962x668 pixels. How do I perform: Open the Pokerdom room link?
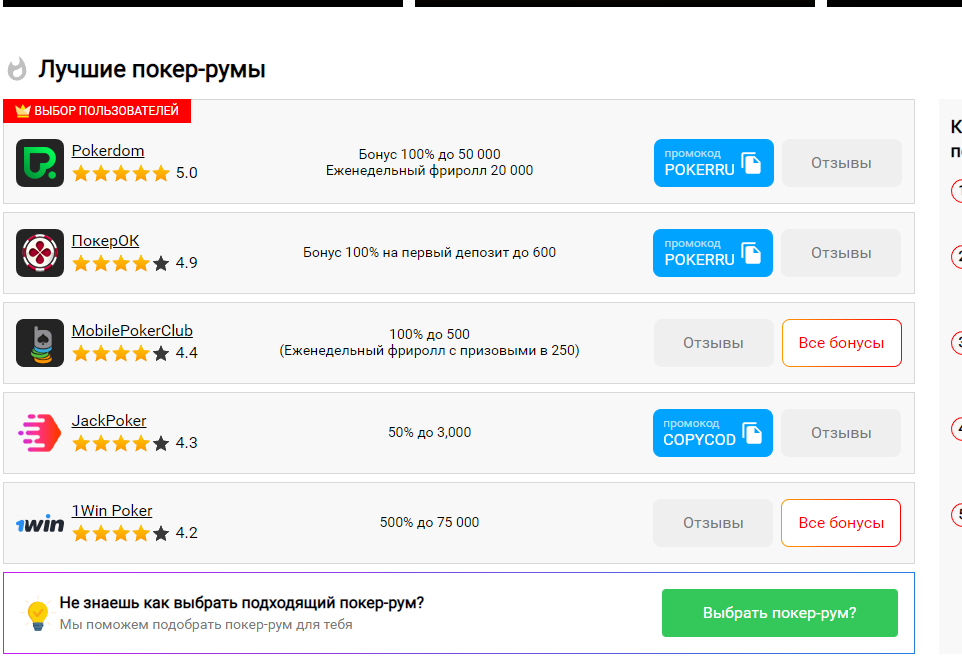click(x=108, y=151)
